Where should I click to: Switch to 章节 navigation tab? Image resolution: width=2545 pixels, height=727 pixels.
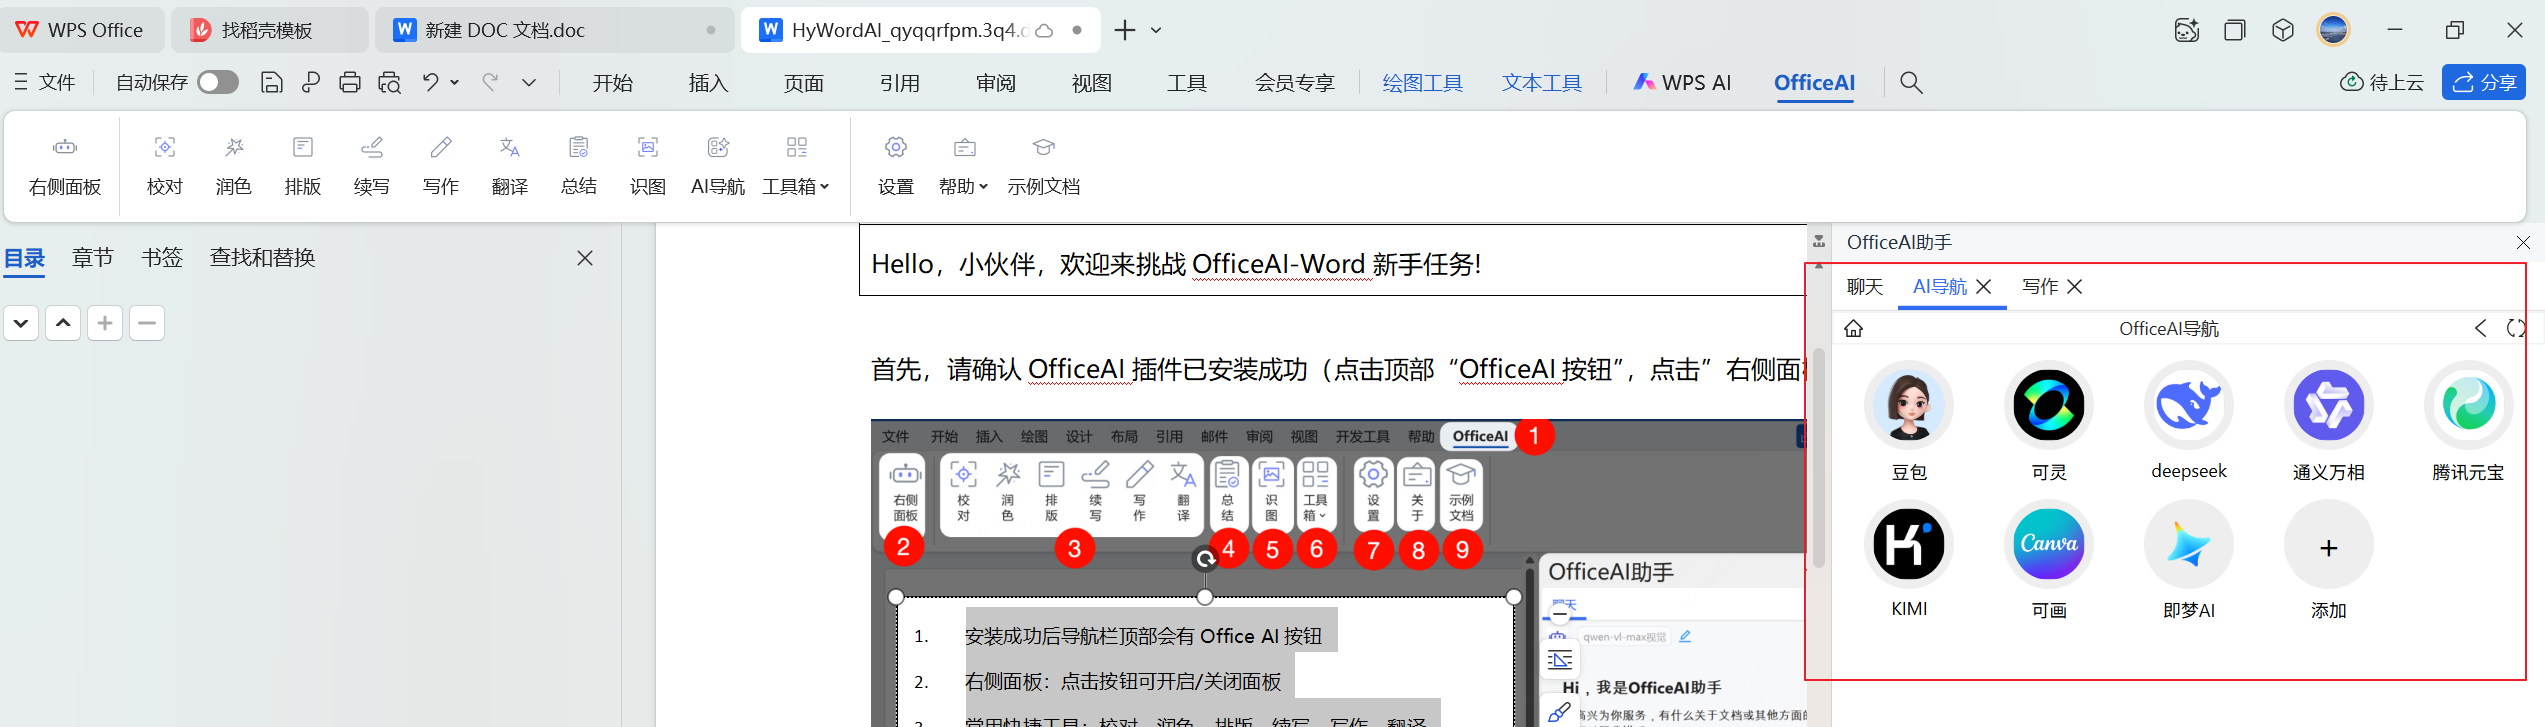(93, 258)
